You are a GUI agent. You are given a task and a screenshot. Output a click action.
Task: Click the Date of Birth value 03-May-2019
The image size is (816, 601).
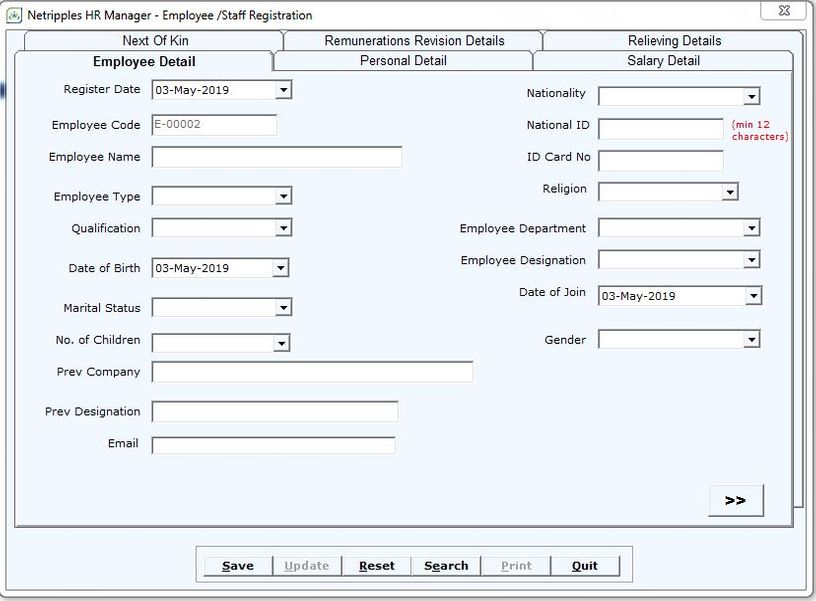[192, 268]
